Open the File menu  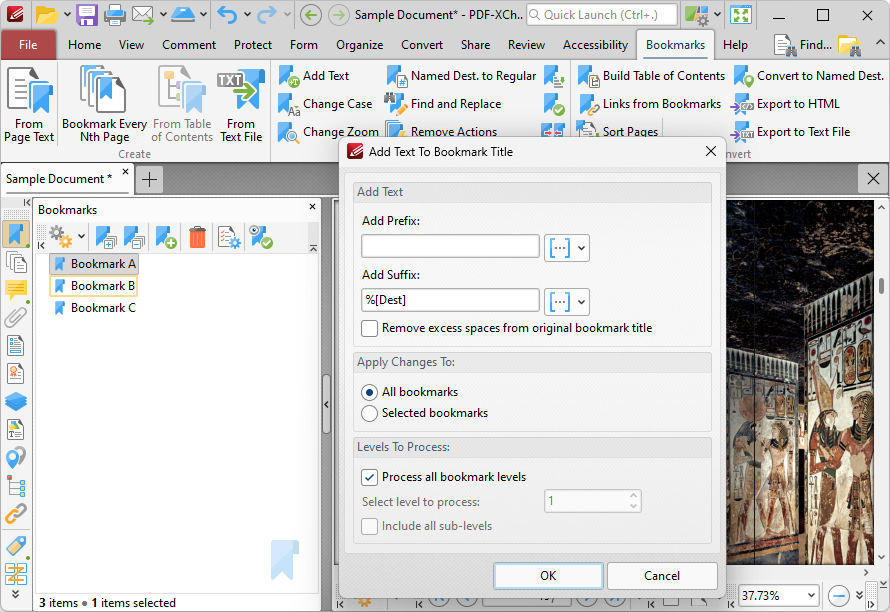point(28,45)
